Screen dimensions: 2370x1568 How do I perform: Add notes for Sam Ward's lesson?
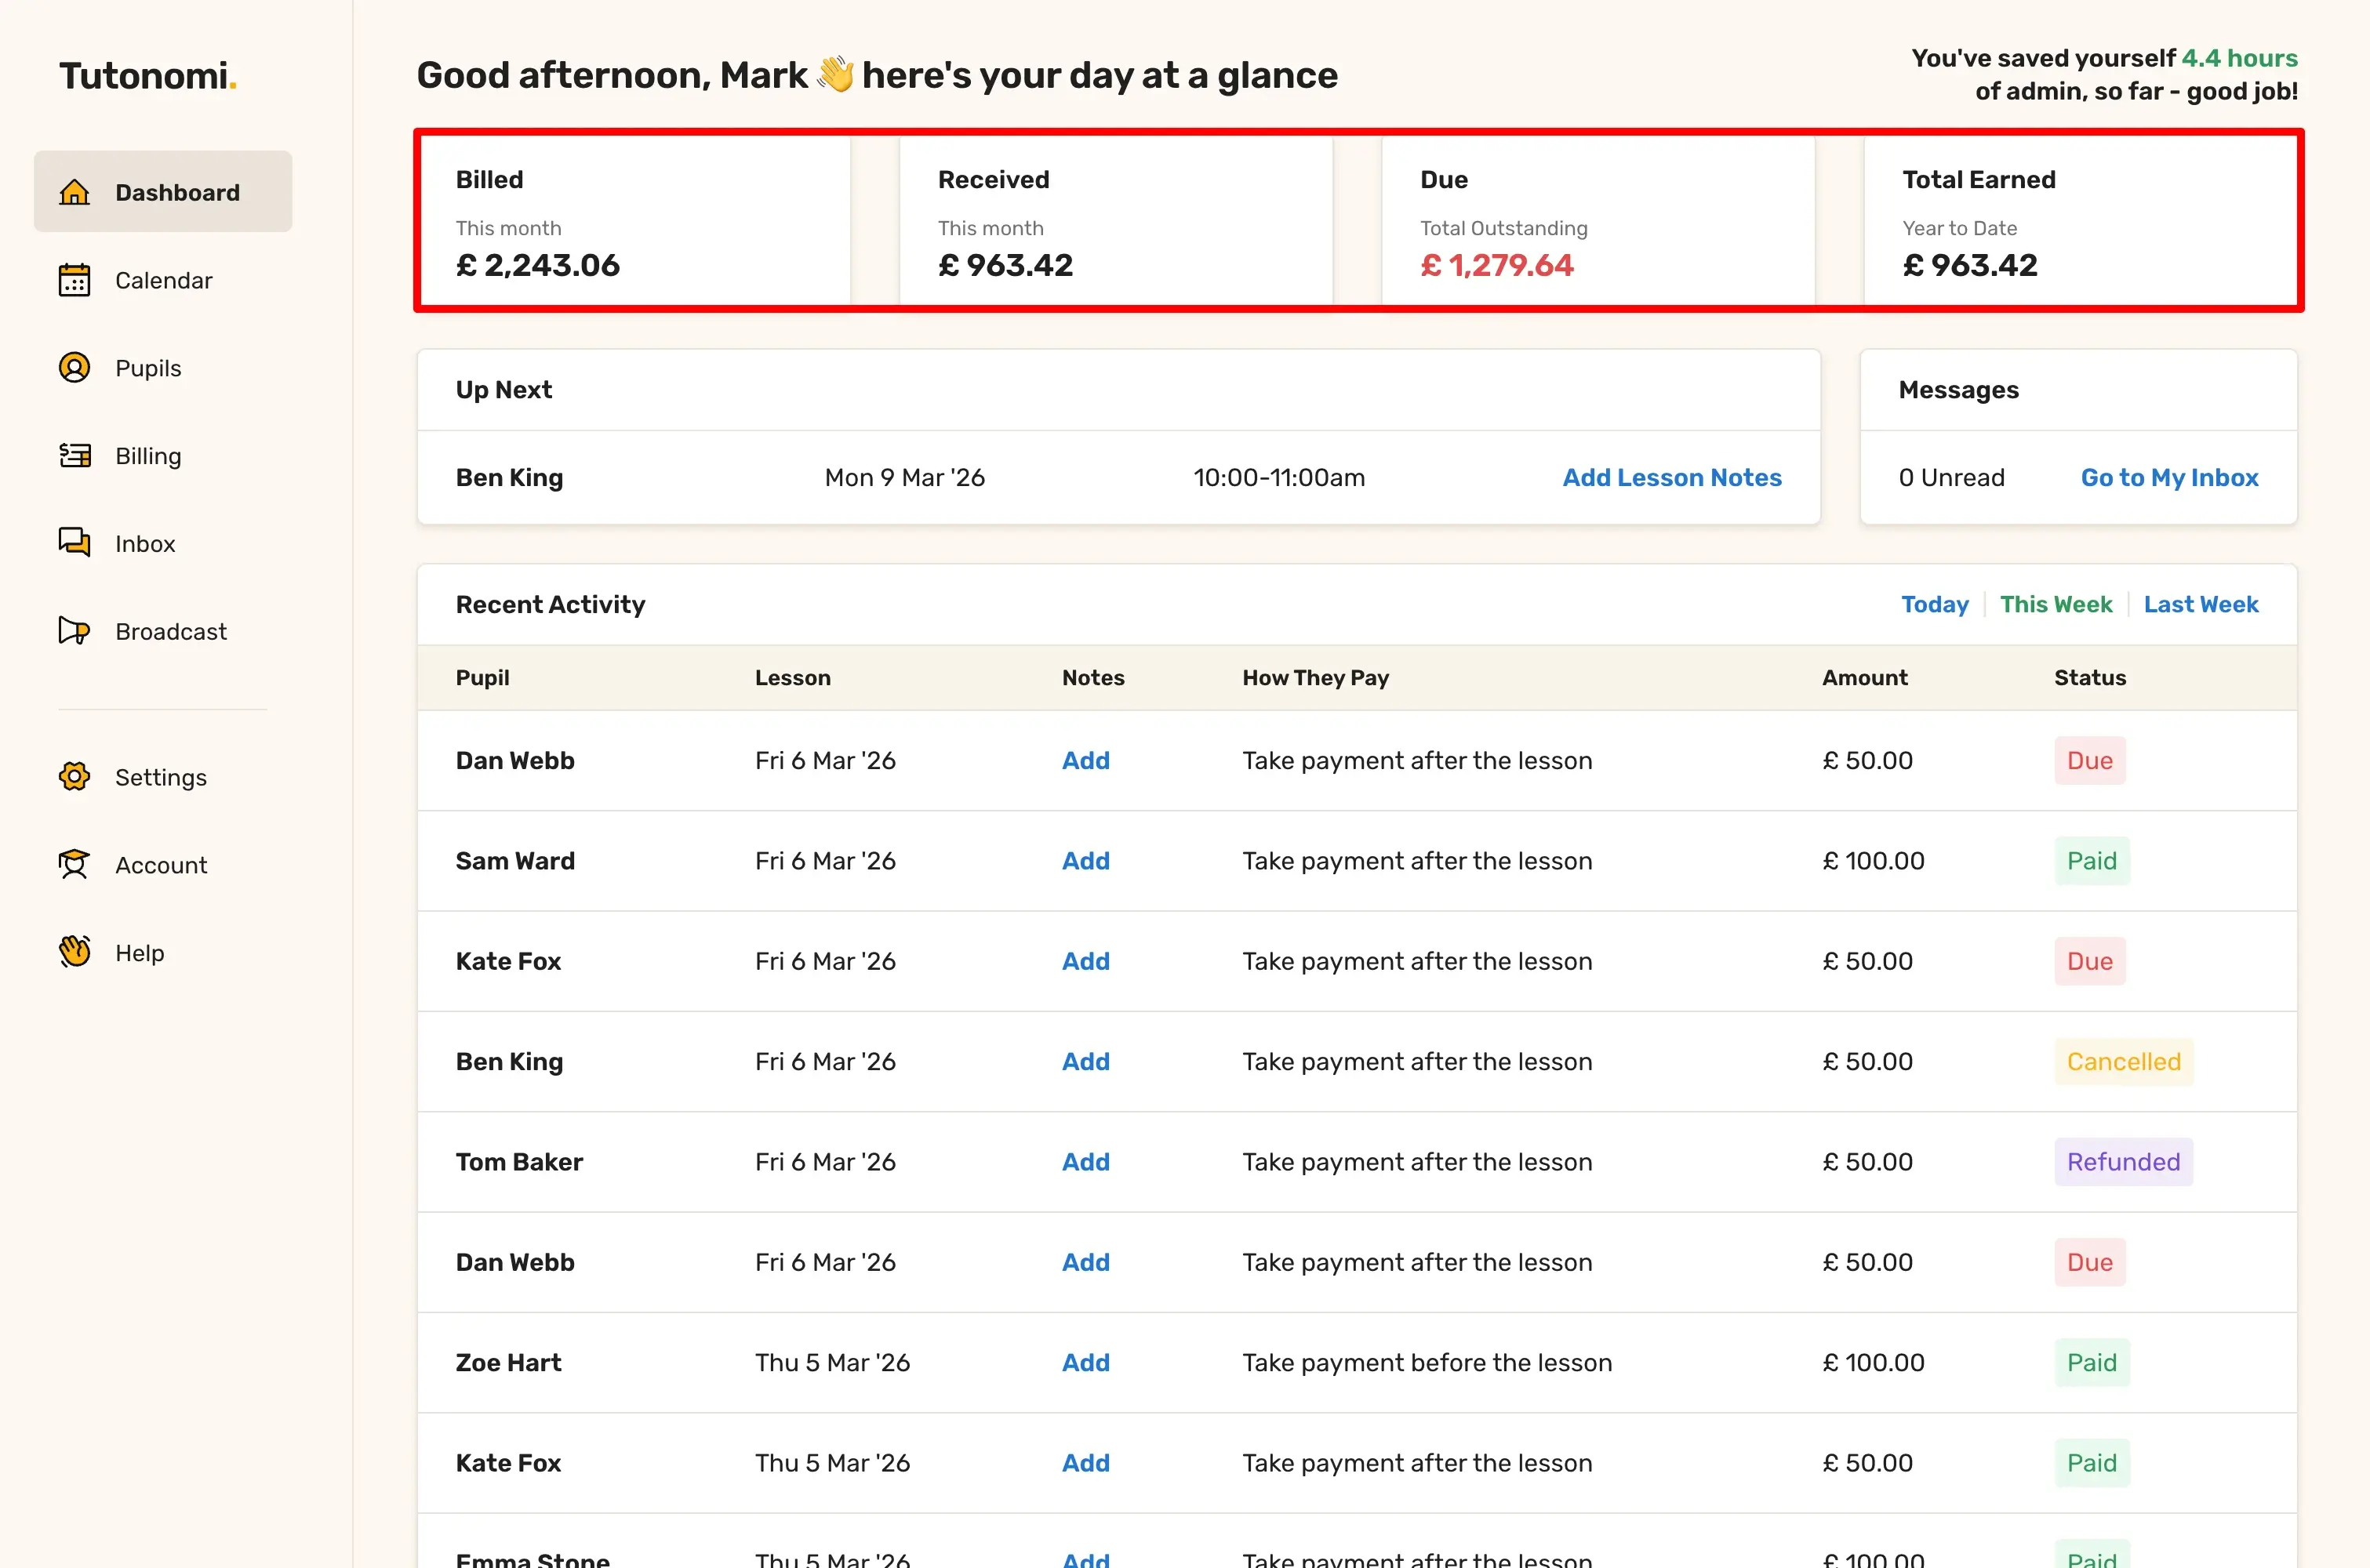[x=1085, y=861]
